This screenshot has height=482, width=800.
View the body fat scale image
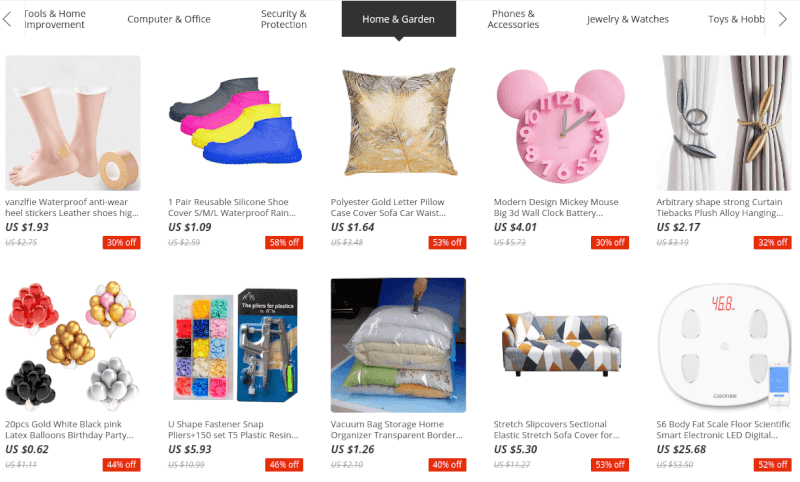723,345
